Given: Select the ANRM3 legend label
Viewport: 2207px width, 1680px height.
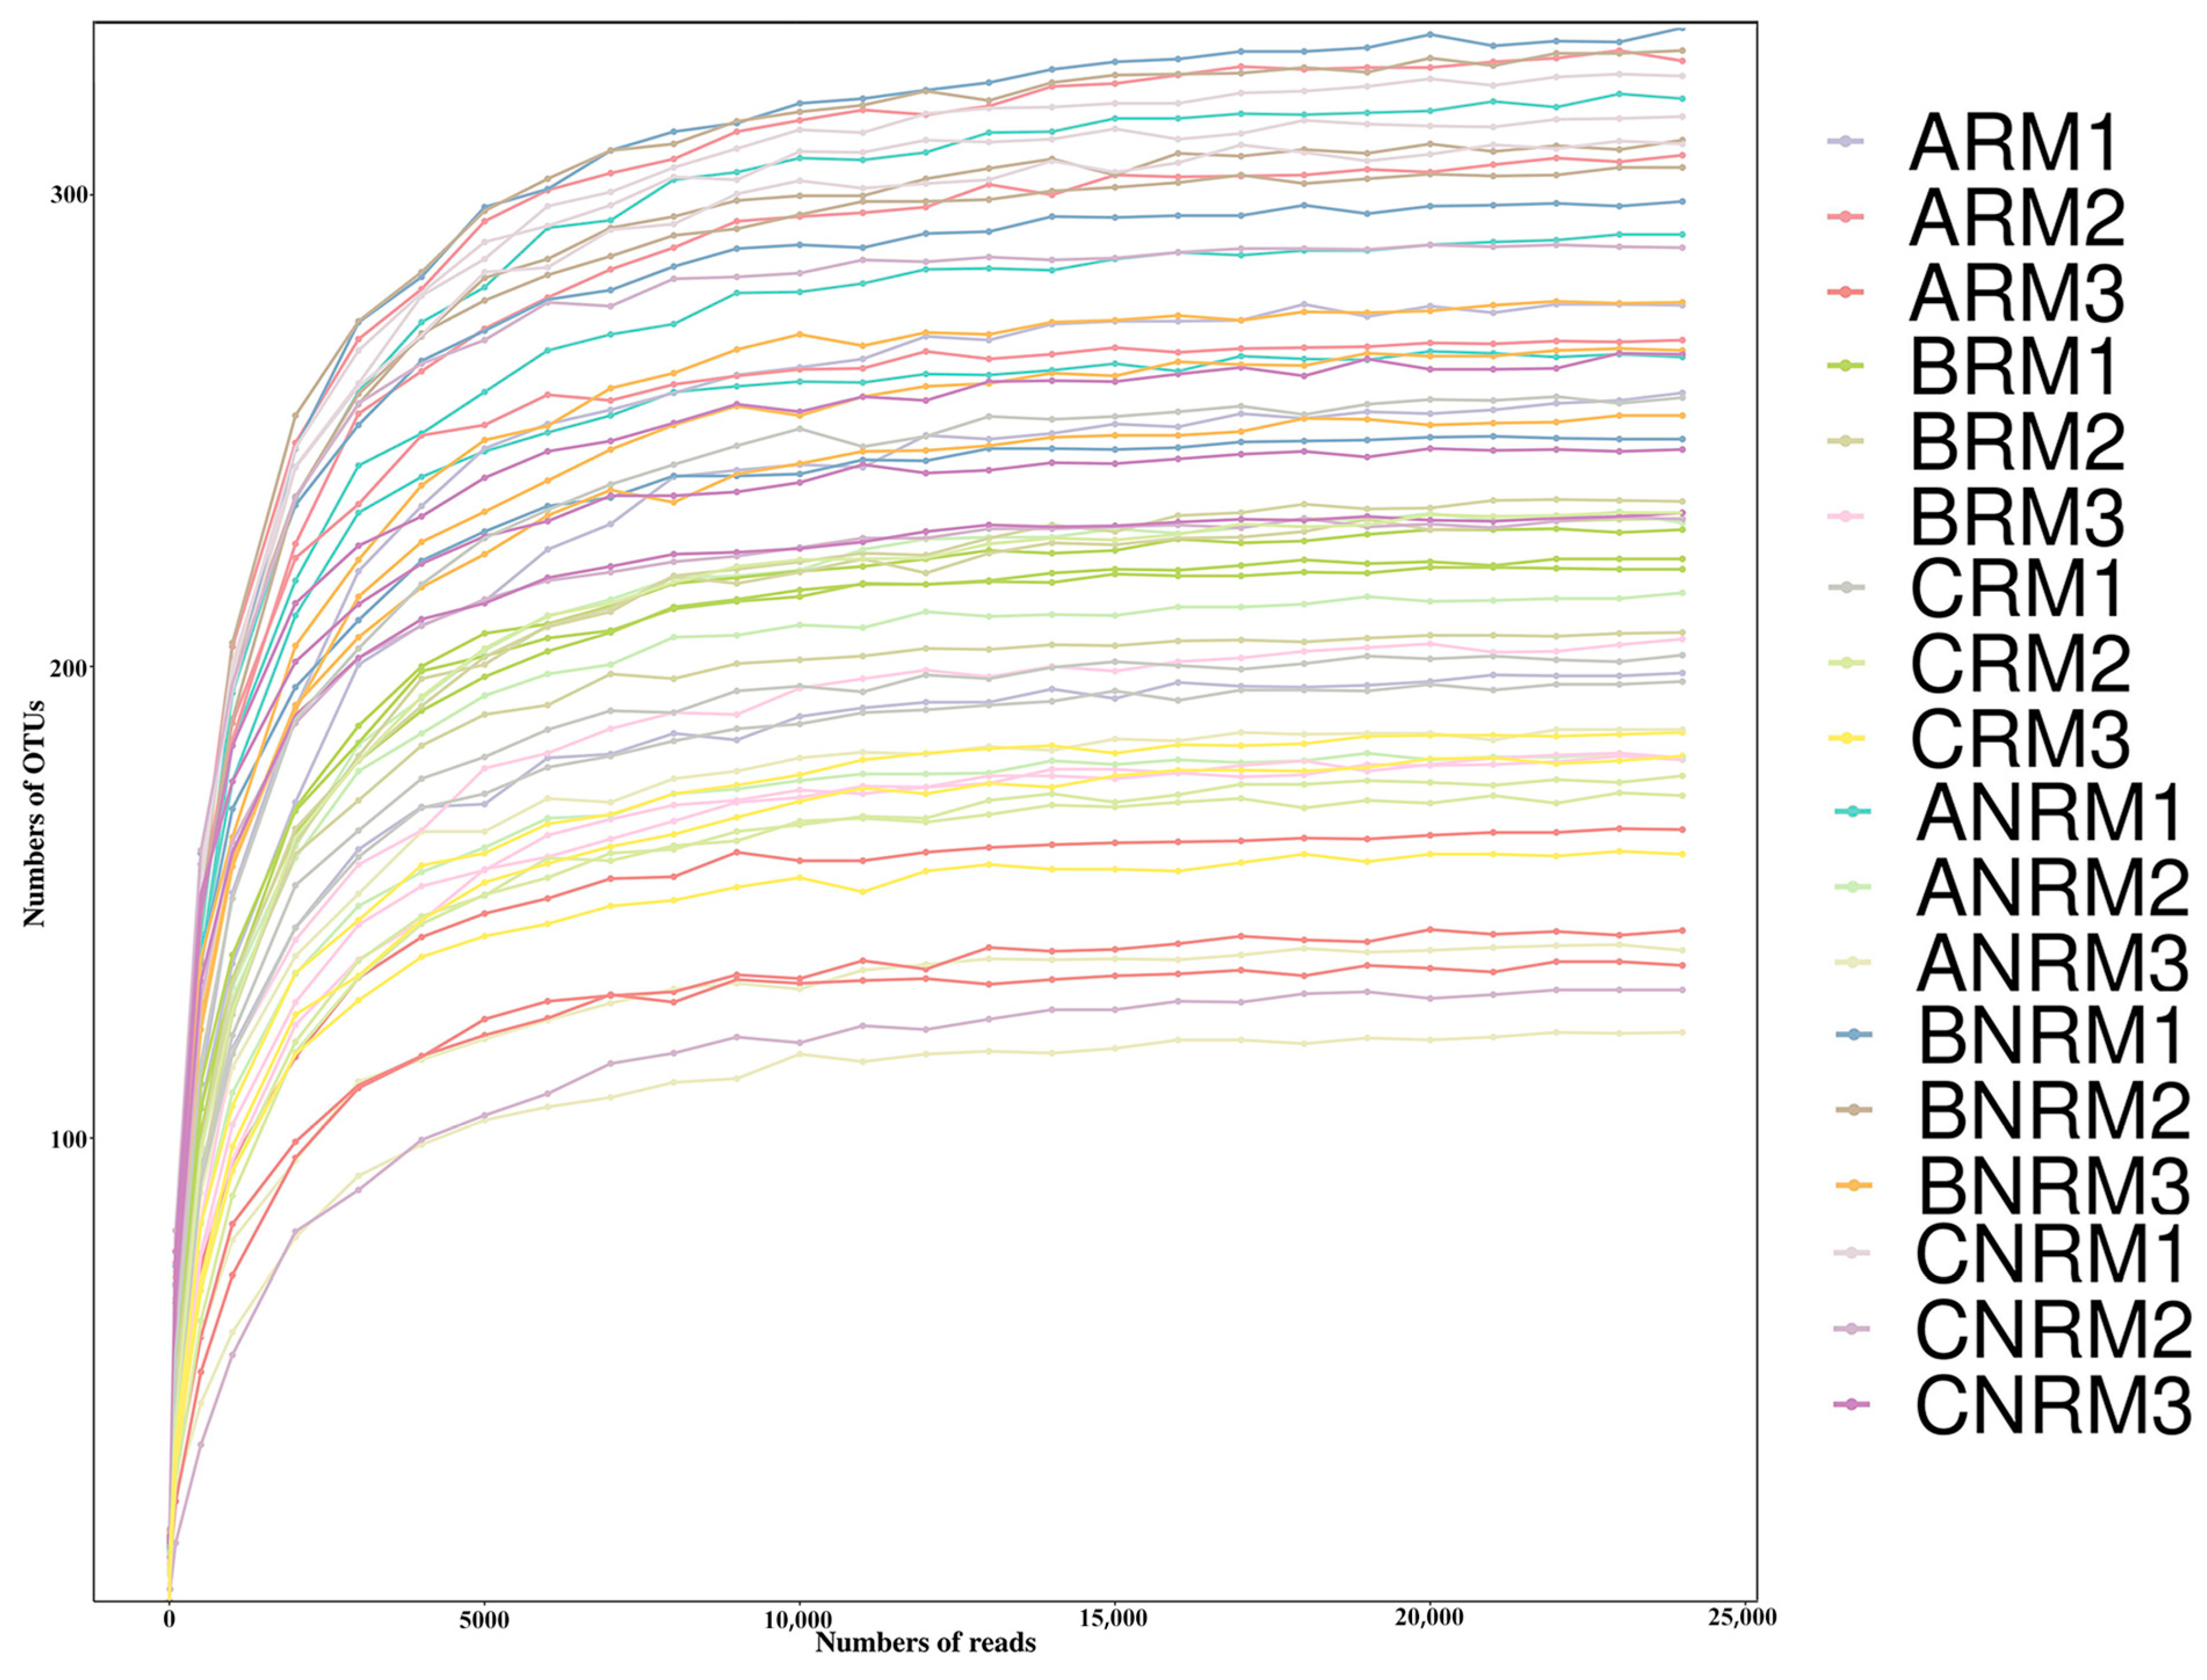Looking at the screenshot, I should pos(2052,961).
